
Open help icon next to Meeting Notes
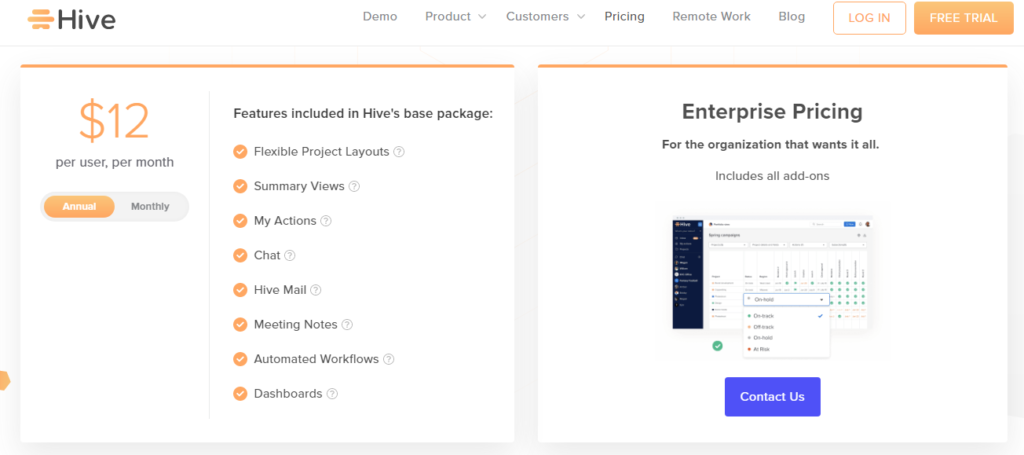347,325
